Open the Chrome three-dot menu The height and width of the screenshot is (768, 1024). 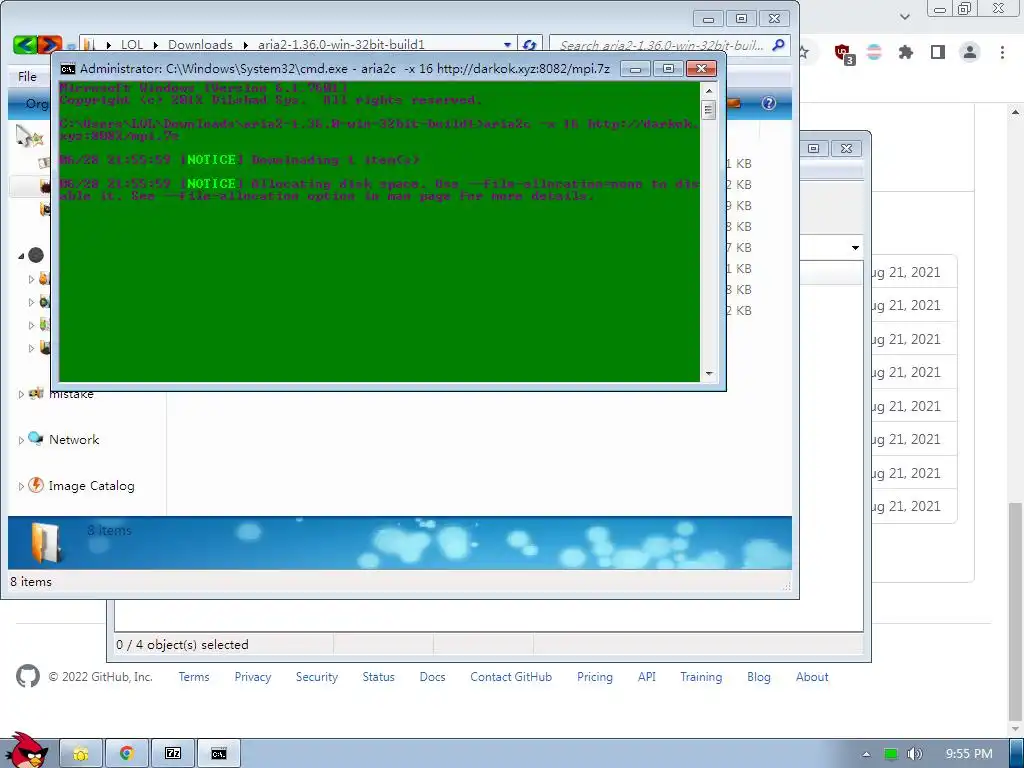[x=1002, y=52]
